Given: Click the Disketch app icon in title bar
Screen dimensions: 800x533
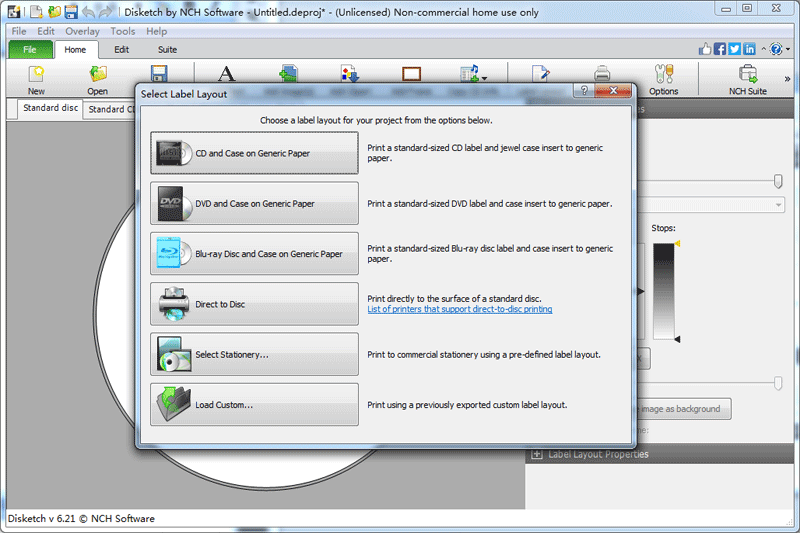Looking at the screenshot, I should (14, 12).
